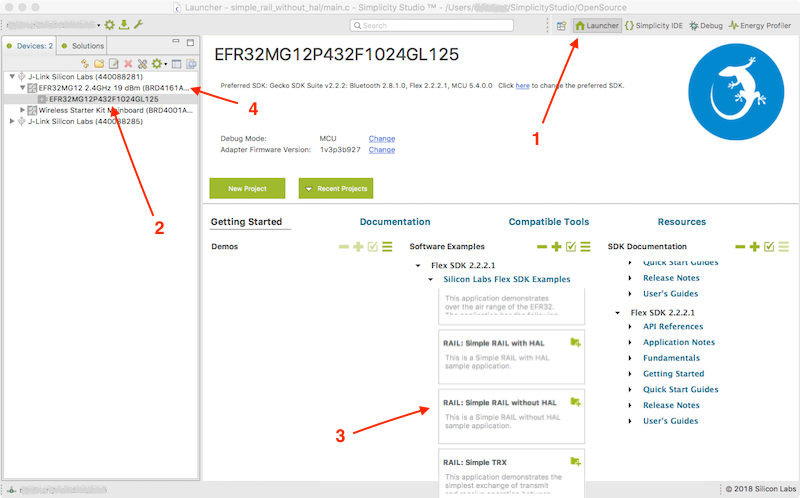Expand all Software Examples with the plus icon
This screenshot has width=800, height=498.
pyautogui.click(x=556, y=247)
